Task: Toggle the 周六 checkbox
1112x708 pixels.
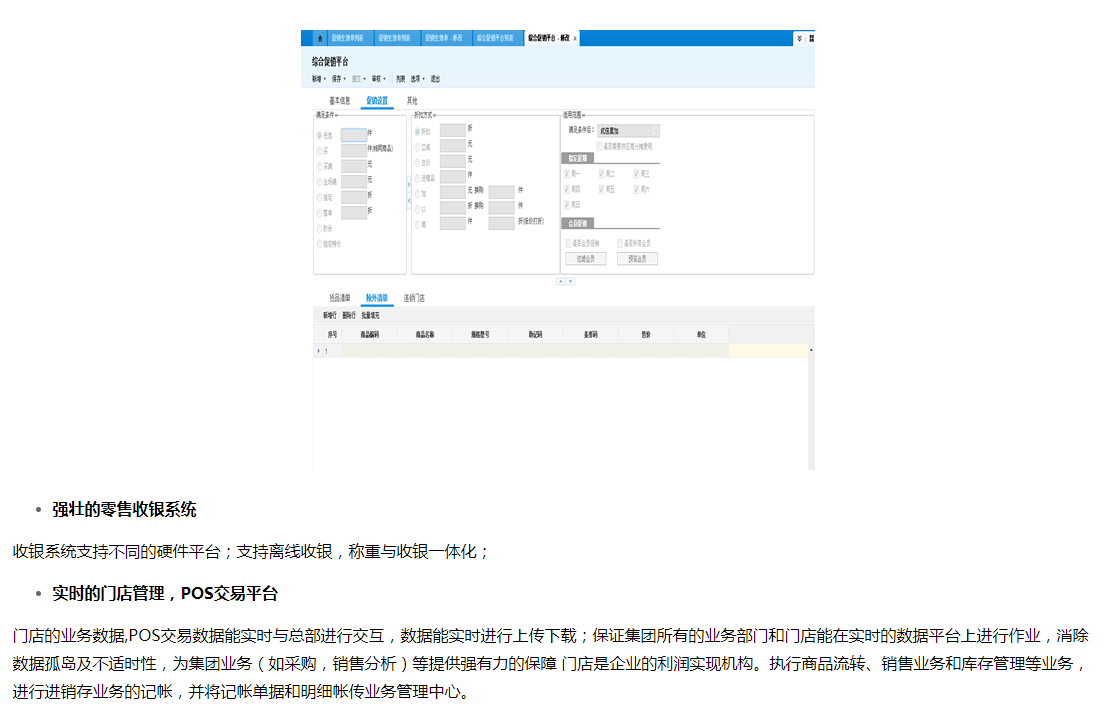Action: click(636, 188)
